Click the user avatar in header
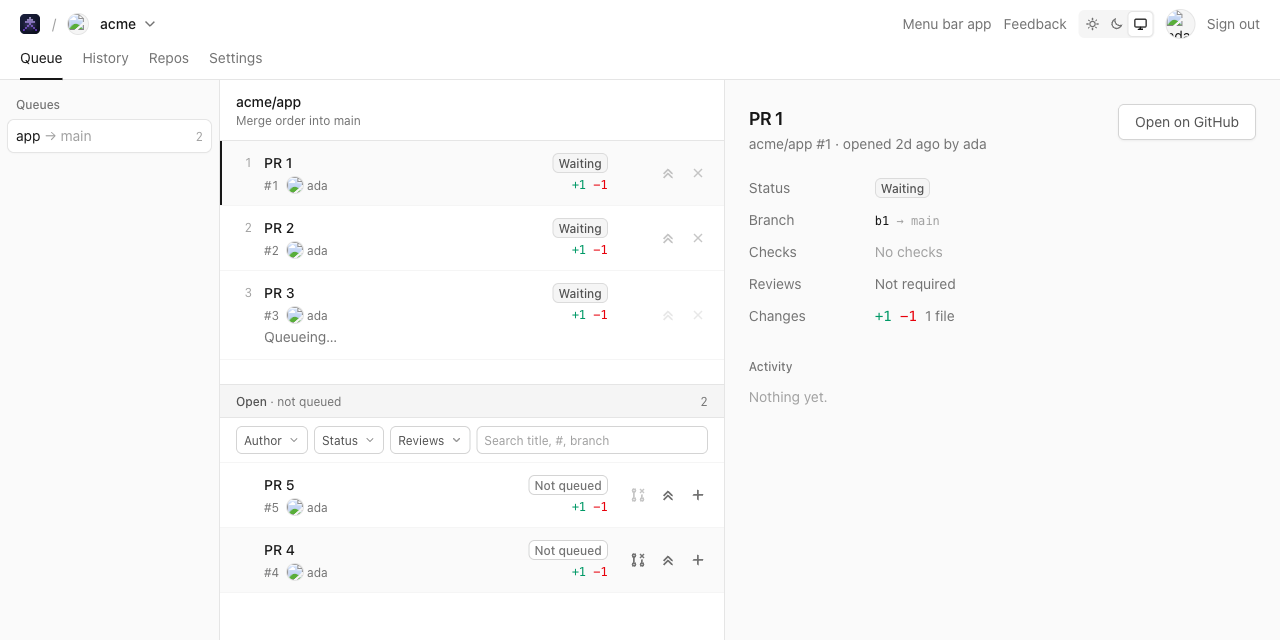The height and width of the screenshot is (640, 1280). [x=1180, y=24]
